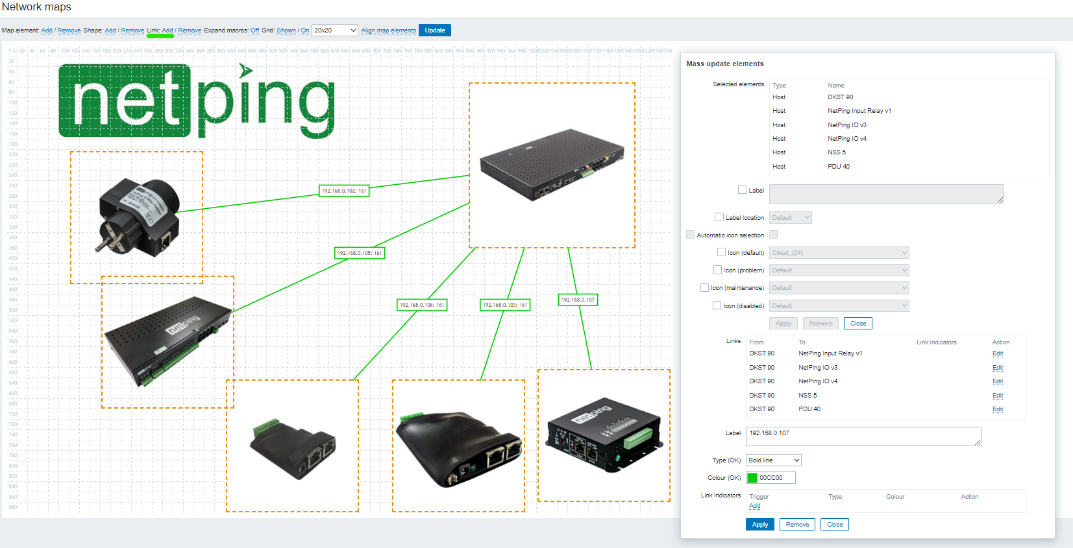This screenshot has height=548, width=1073.
Task: Select the large rack-mount device at the map center
Action: click(x=551, y=165)
